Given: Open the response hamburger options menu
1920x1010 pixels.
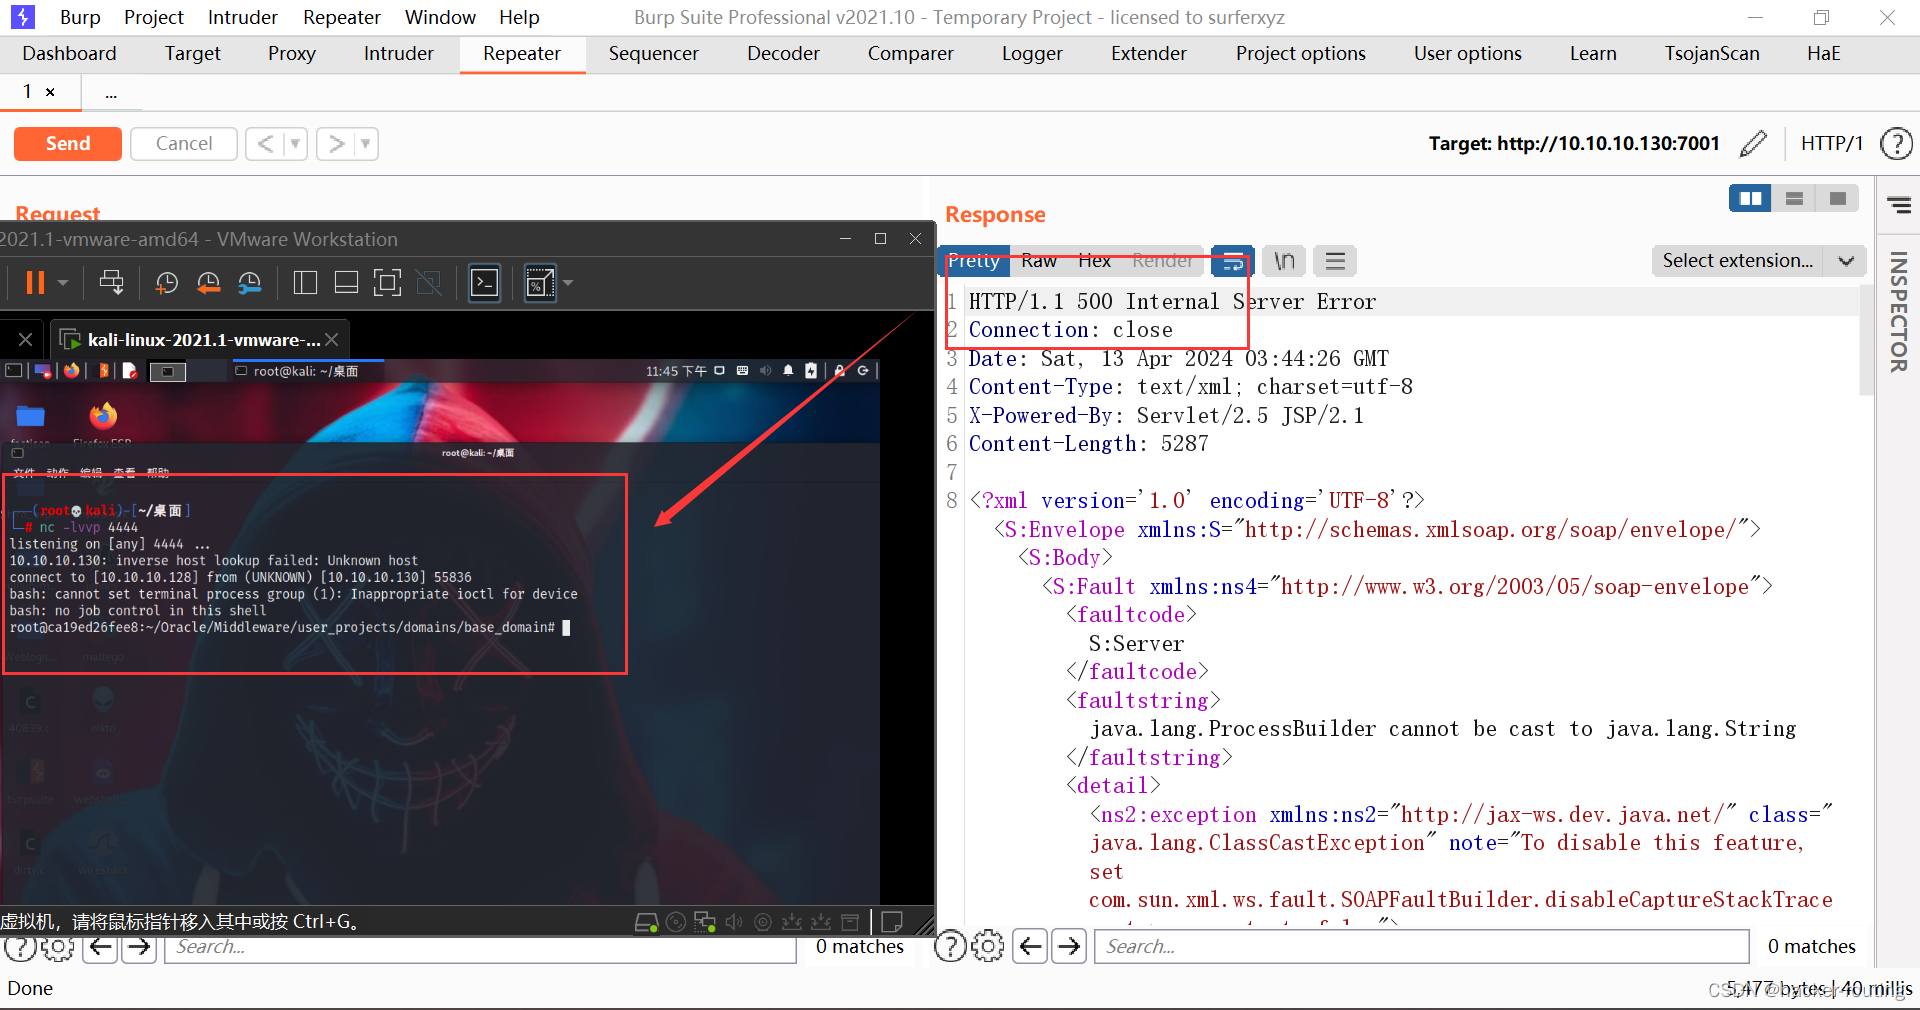Looking at the screenshot, I should [x=1335, y=262].
